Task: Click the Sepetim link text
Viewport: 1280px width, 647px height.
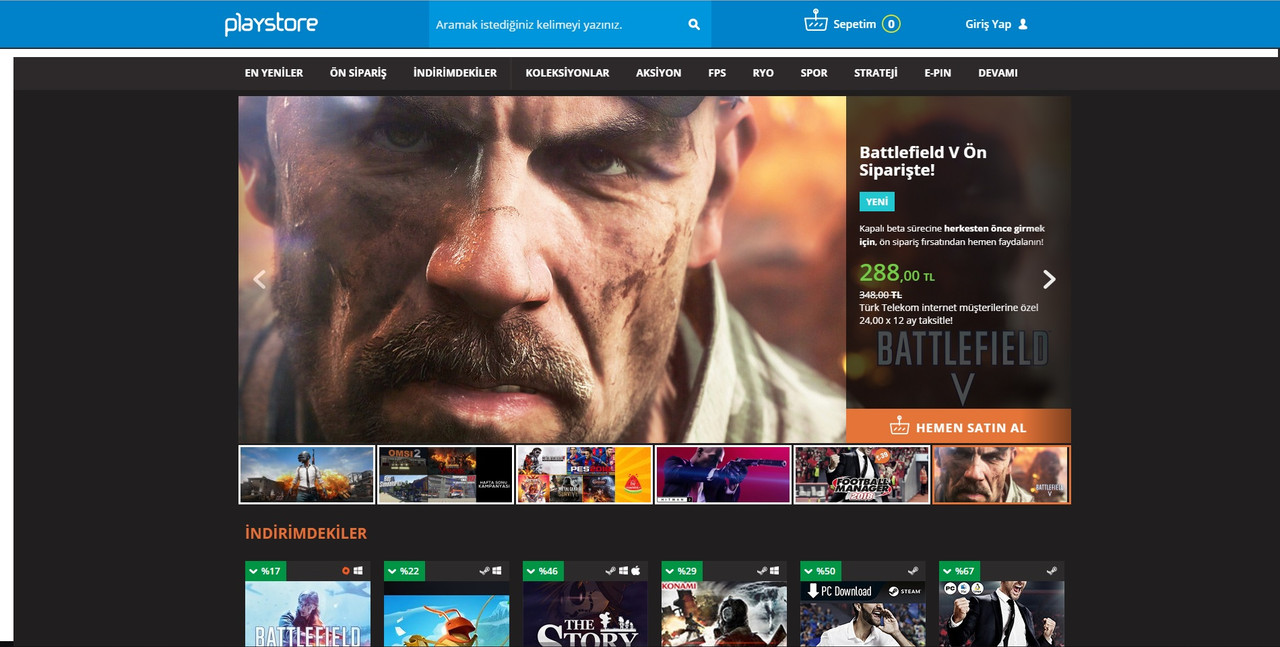Action: [x=855, y=24]
